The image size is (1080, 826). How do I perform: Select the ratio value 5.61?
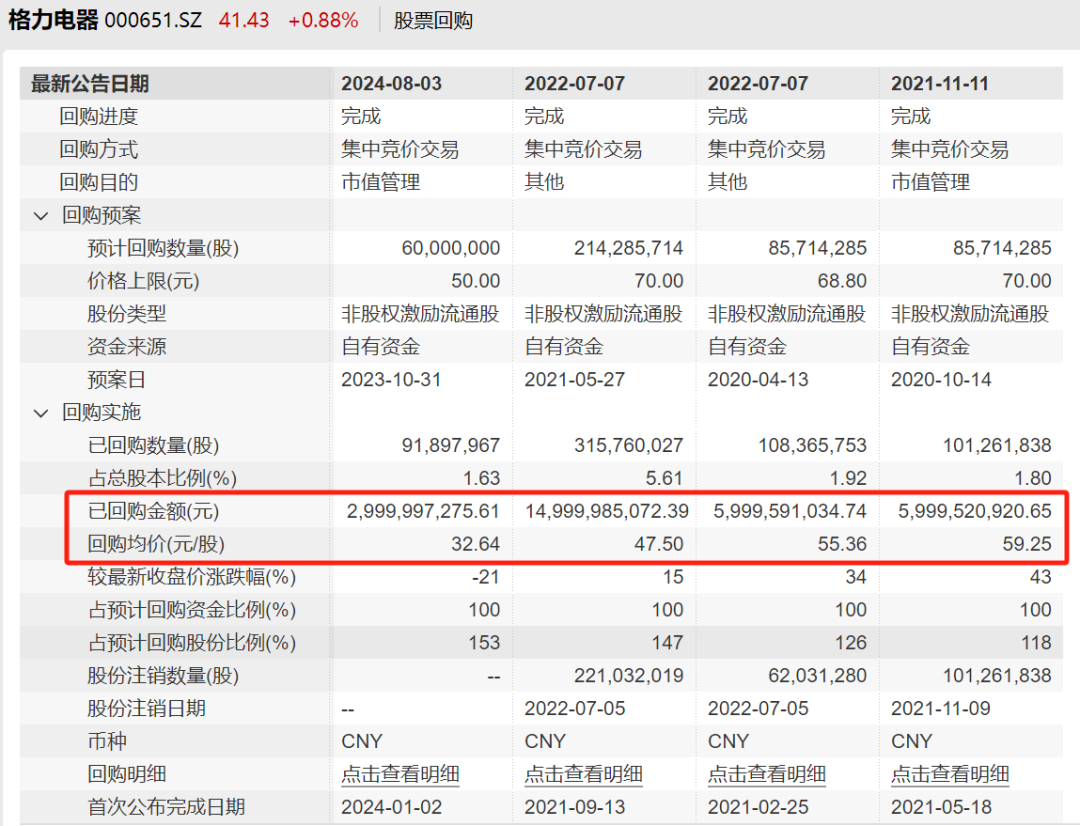click(664, 479)
